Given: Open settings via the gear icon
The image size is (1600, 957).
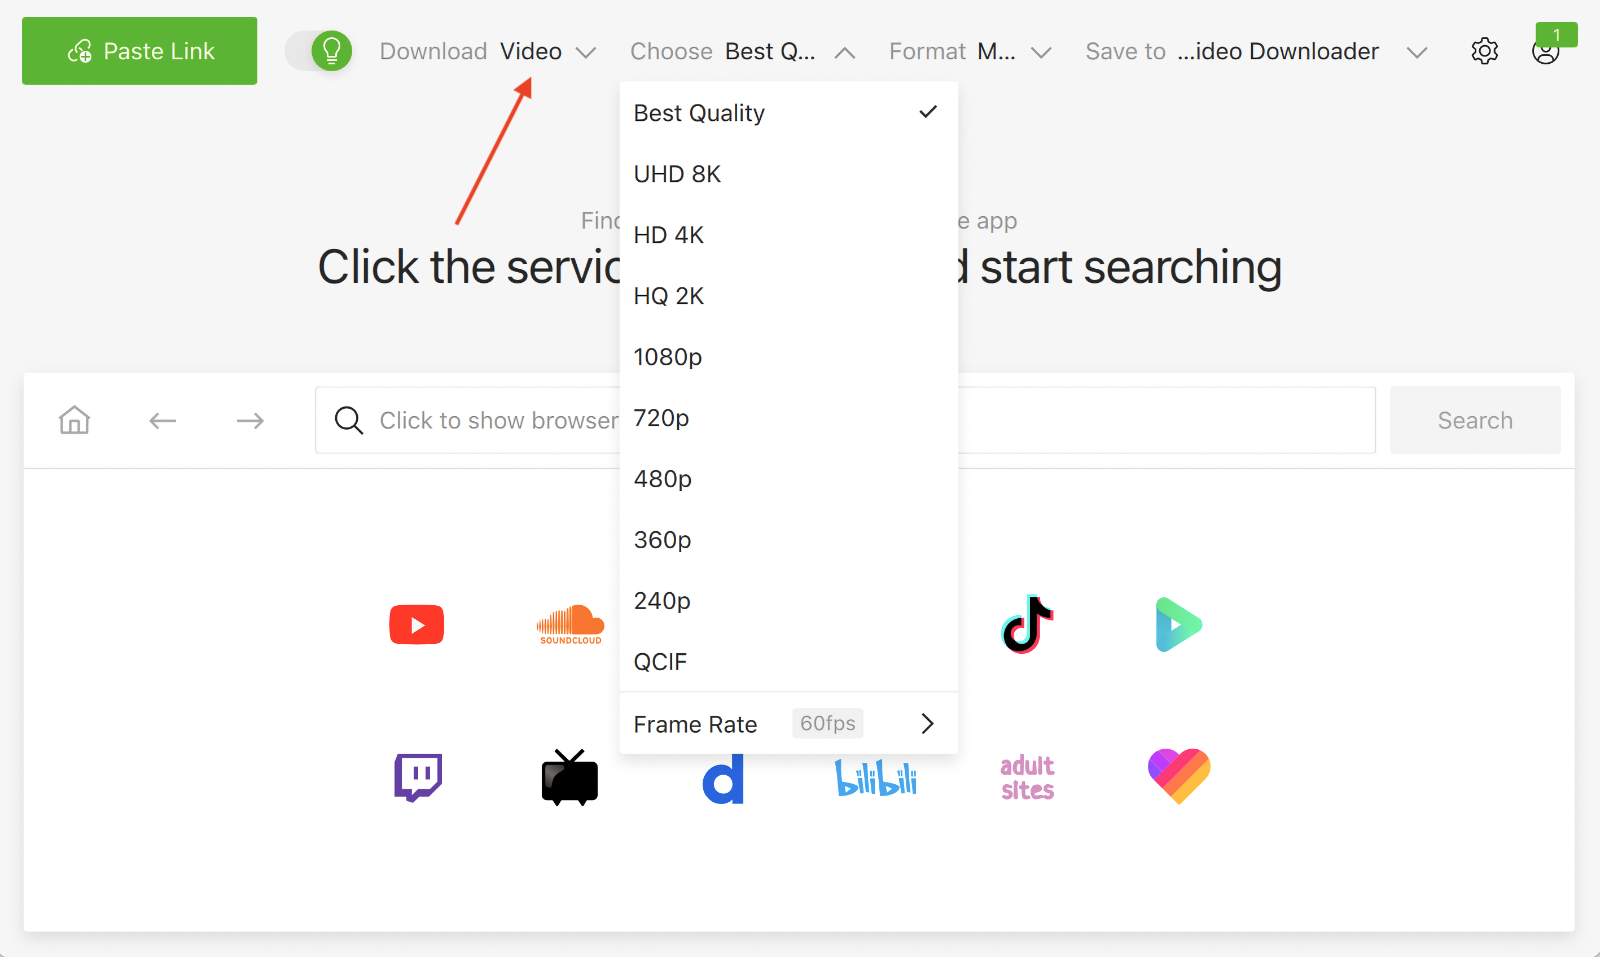Looking at the screenshot, I should (x=1485, y=51).
